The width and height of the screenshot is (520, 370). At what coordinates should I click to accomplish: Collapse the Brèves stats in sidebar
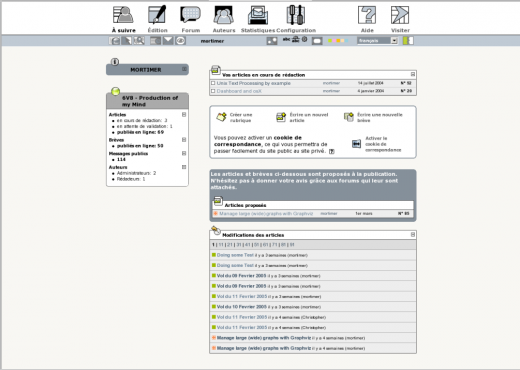pyautogui.click(x=184, y=140)
